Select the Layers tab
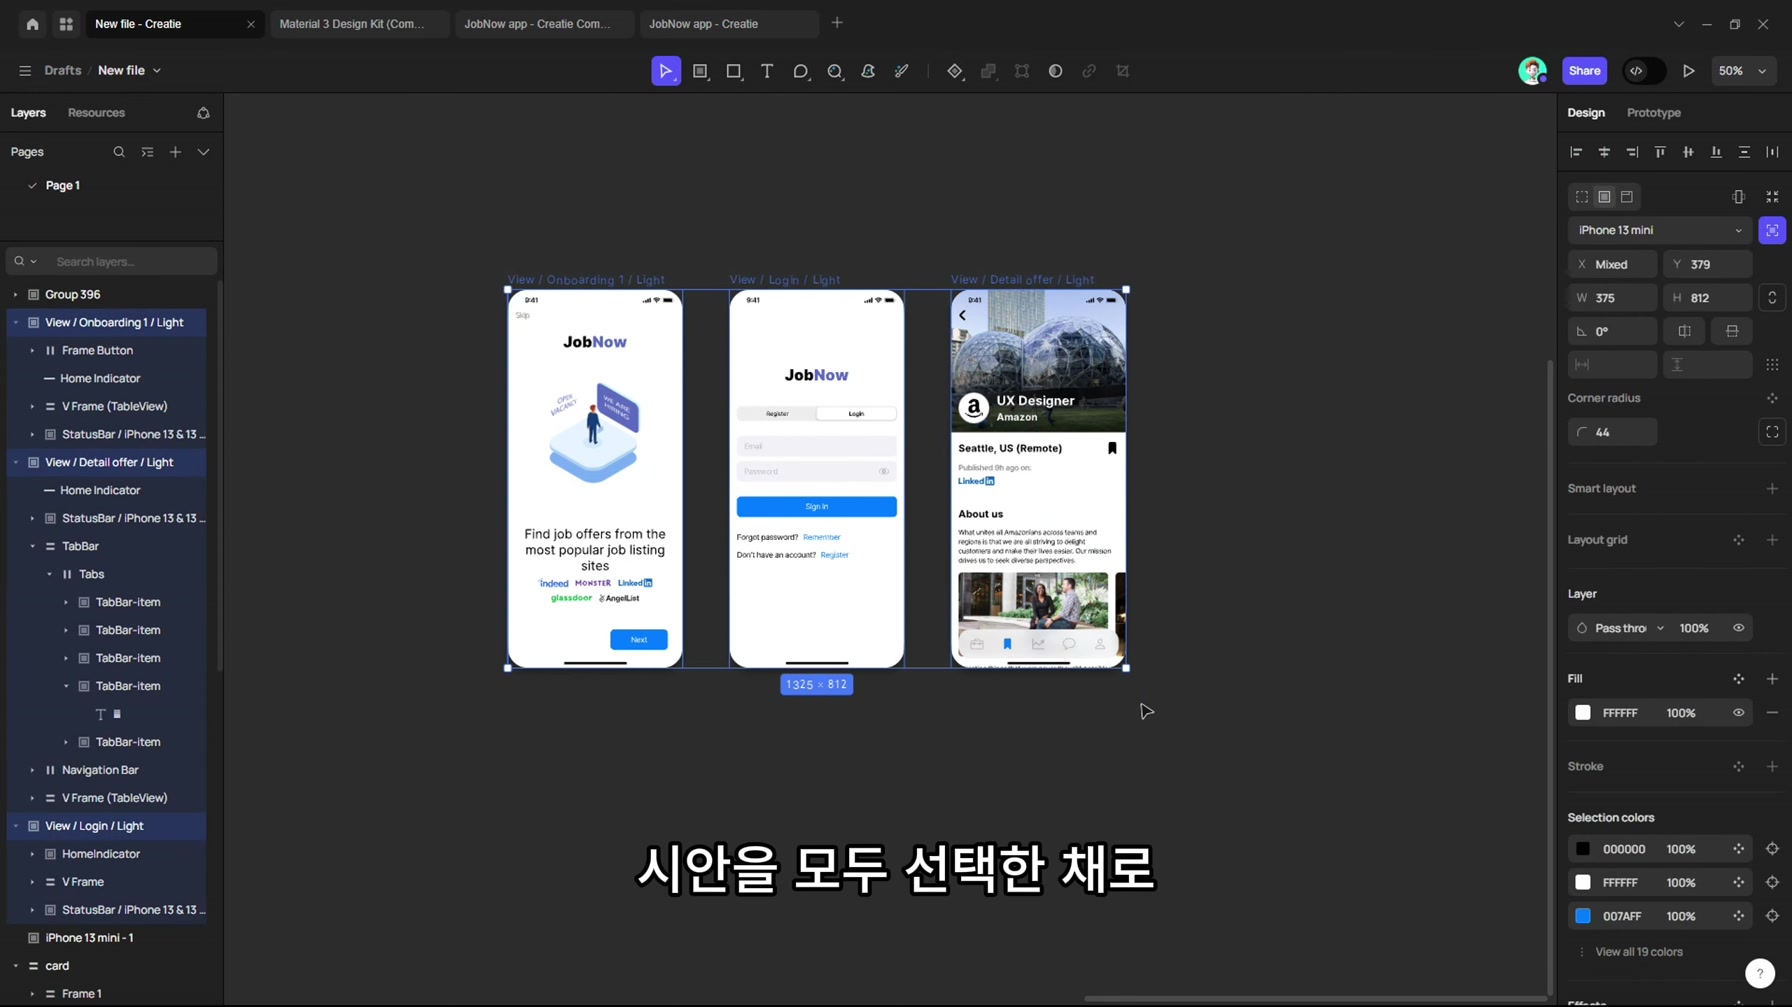The width and height of the screenshot is (1792, 1007). (28, 113)
